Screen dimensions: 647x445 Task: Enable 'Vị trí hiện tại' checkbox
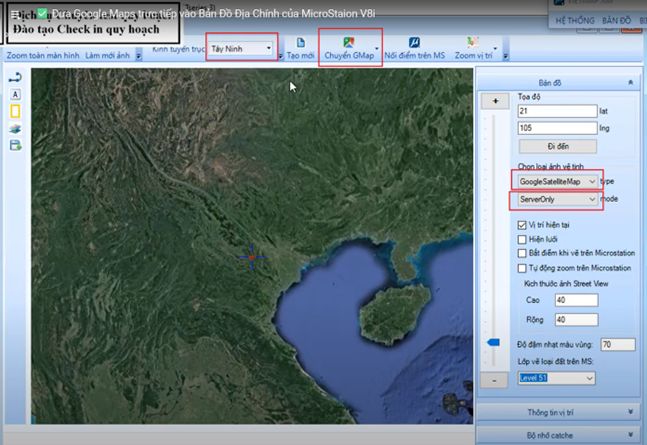(522, 225)
